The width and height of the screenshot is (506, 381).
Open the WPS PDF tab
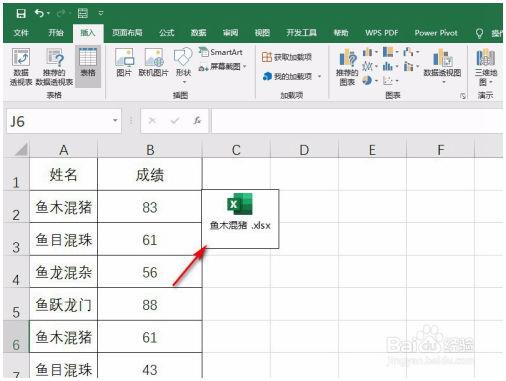(x=382, y=33)
